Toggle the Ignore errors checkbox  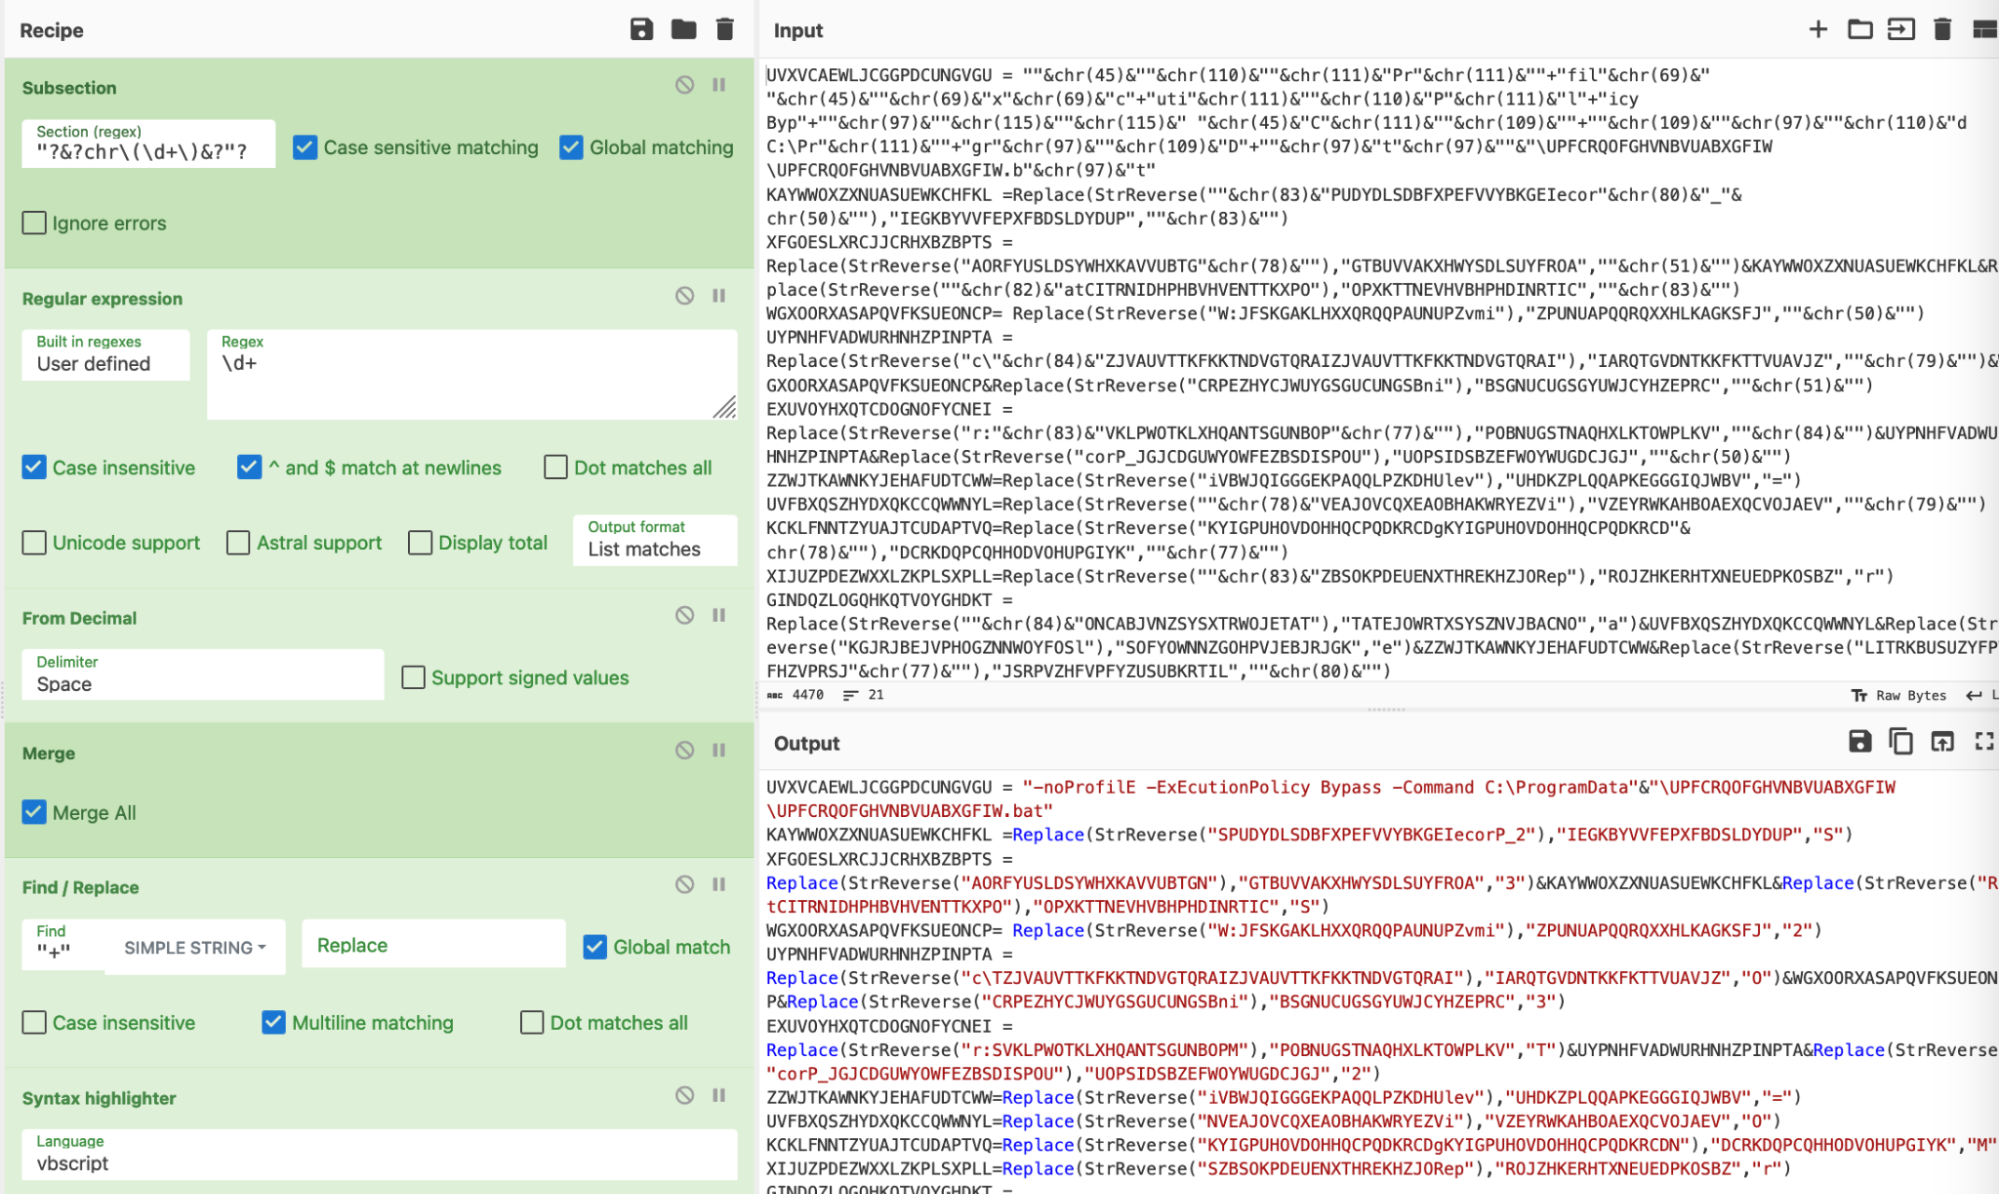(x=35, y=223)
